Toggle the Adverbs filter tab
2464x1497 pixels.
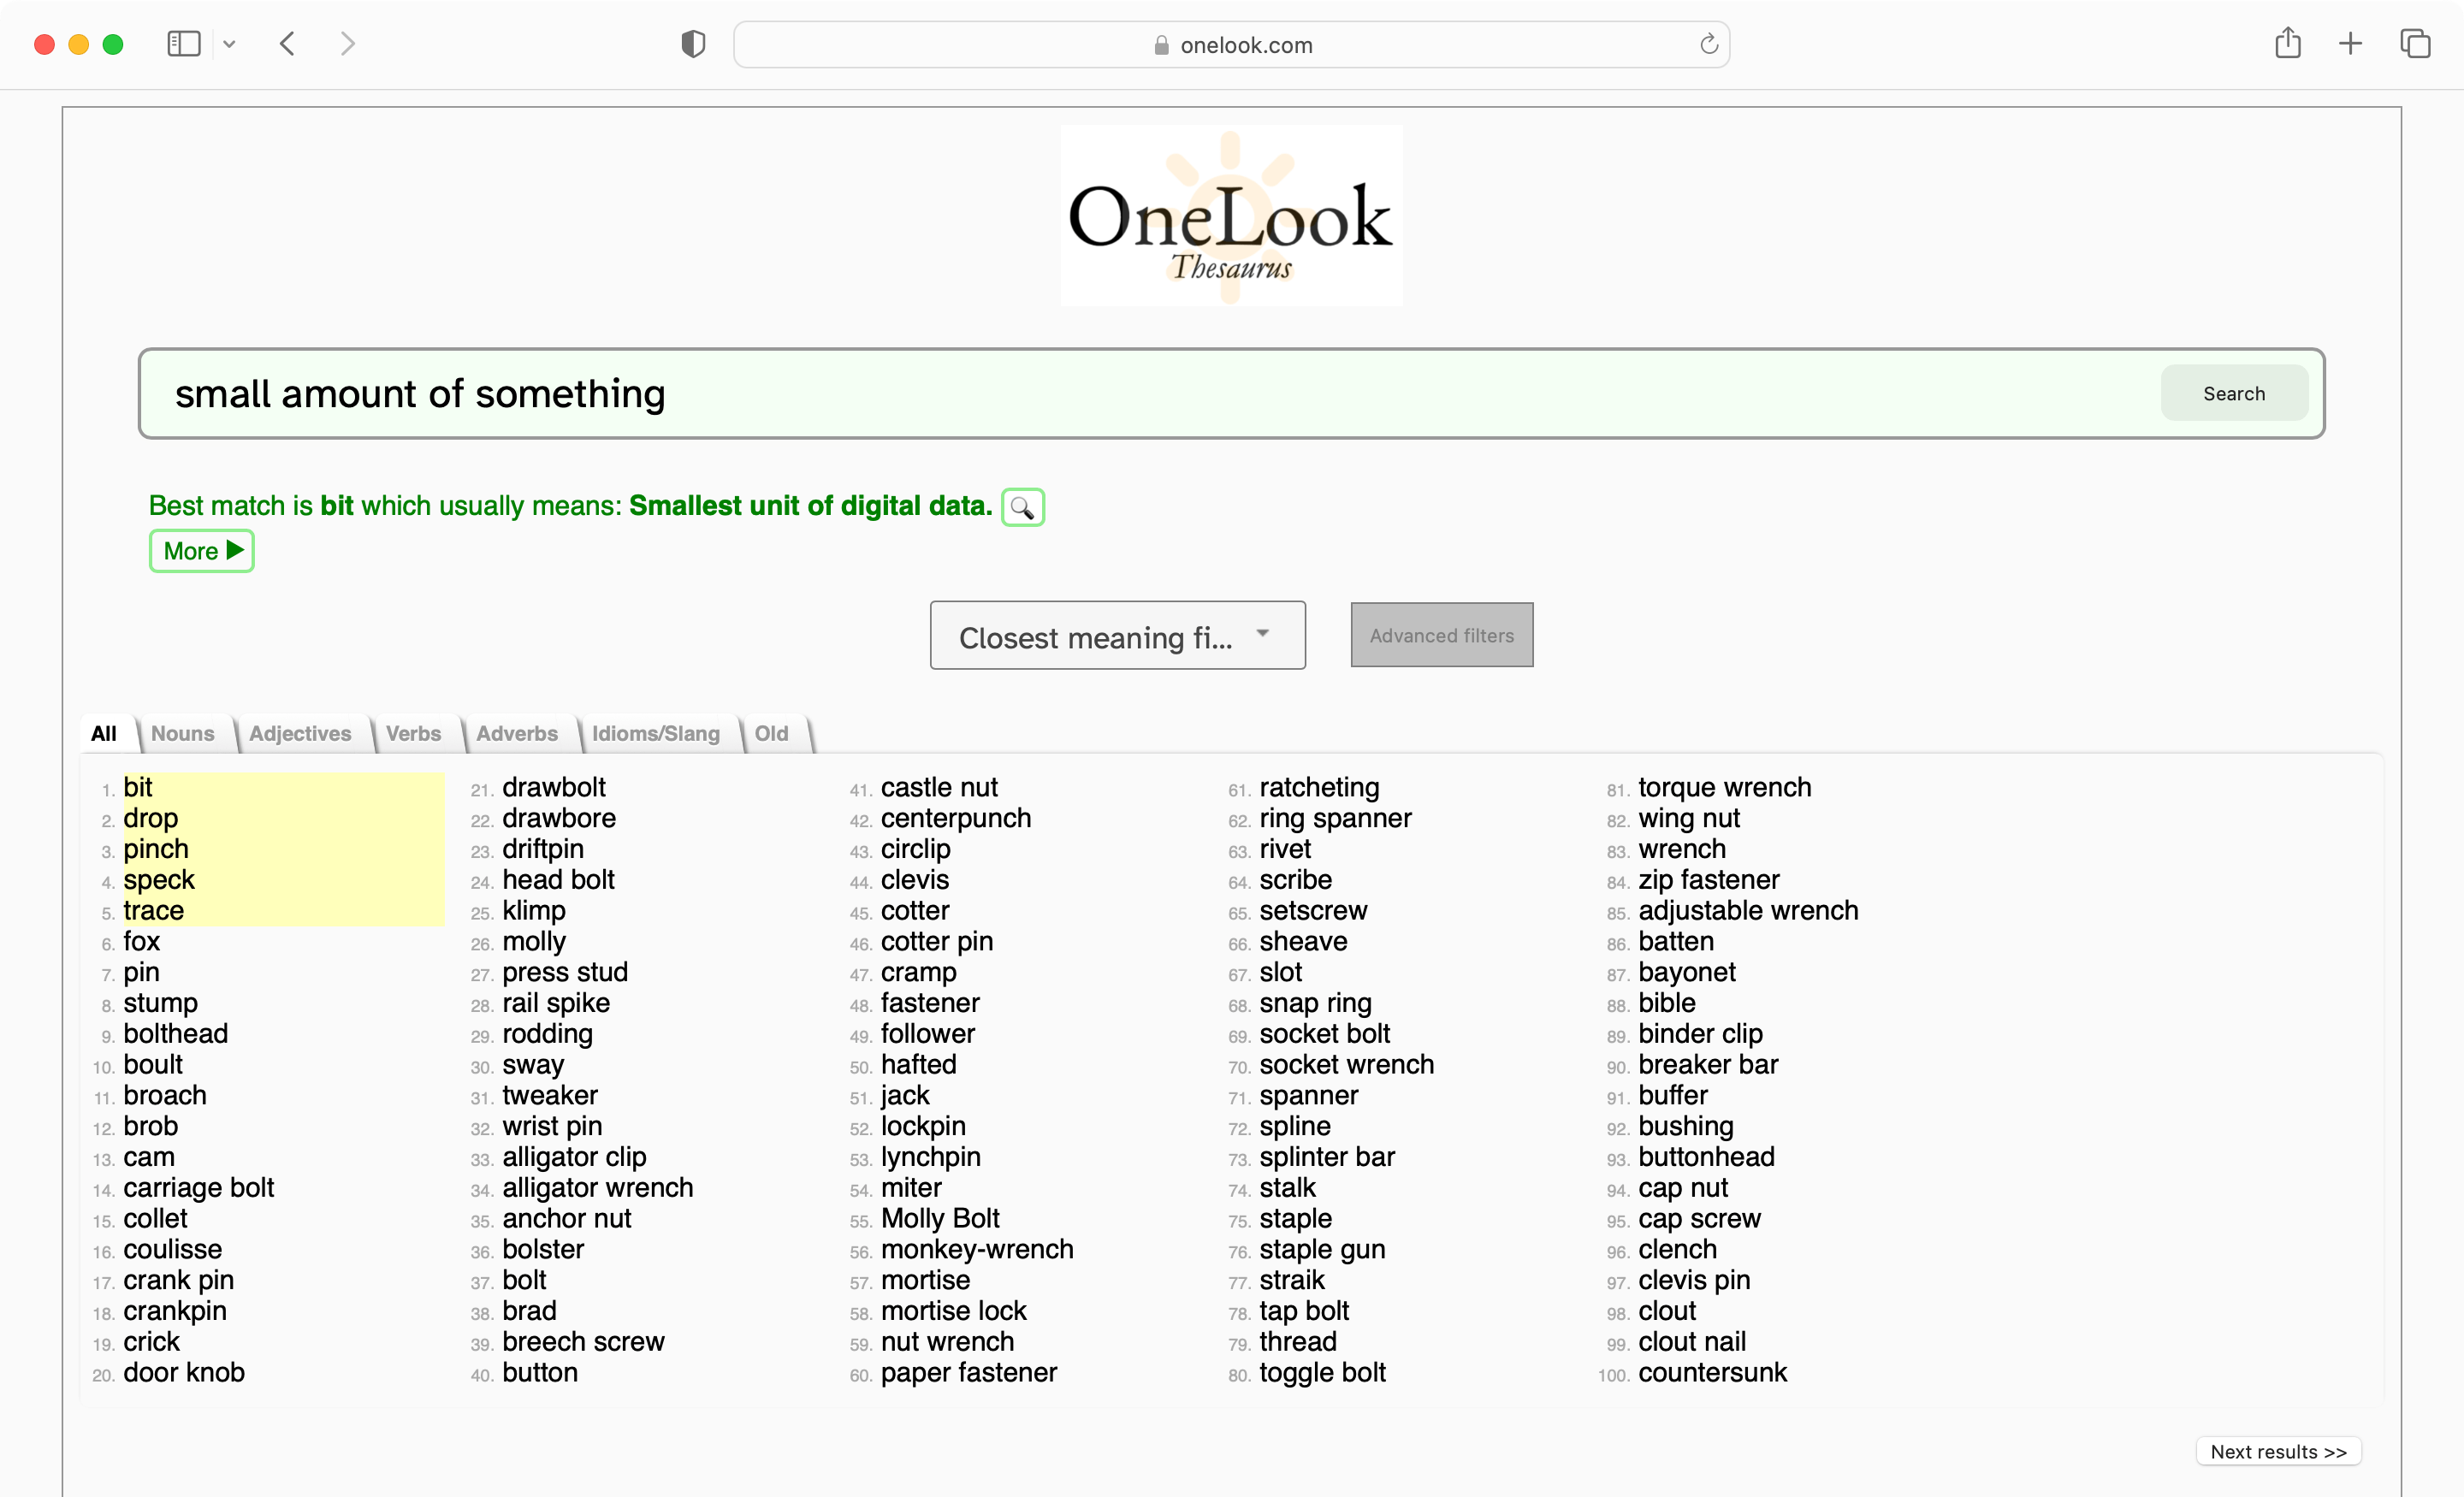pyautogui.click(x=516, y=734)
